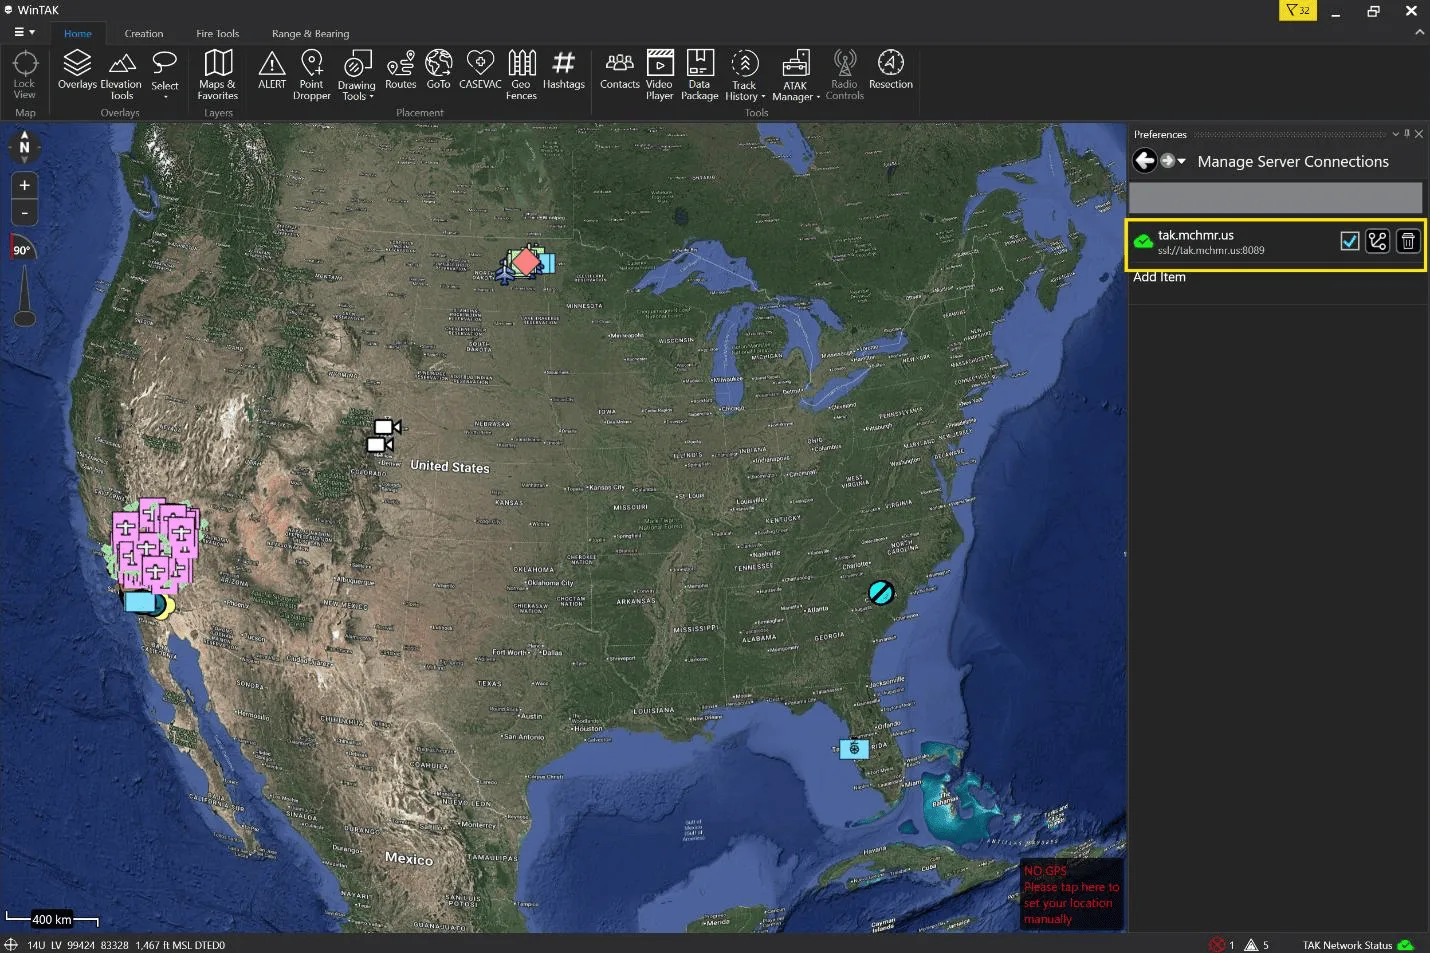Open Radio Controls
Viewport: 1430px width, 953px height.
[845, 75]
